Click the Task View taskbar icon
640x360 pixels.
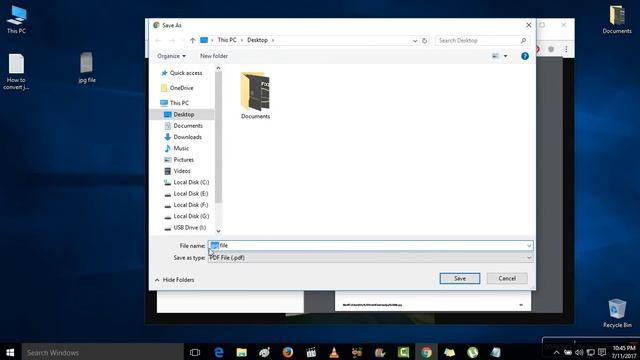tap(195, 352)
